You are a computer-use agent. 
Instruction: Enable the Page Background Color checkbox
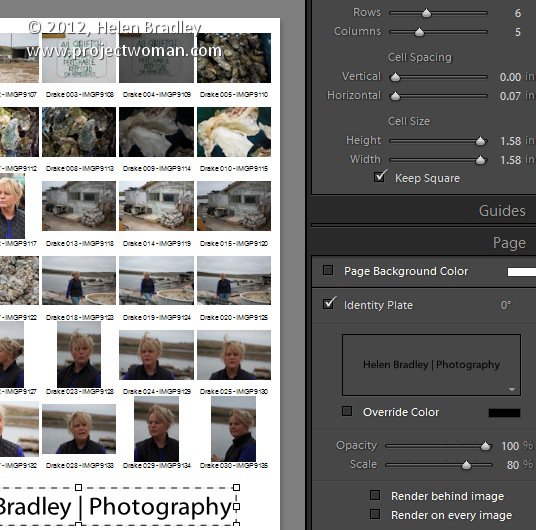(328, 270)
